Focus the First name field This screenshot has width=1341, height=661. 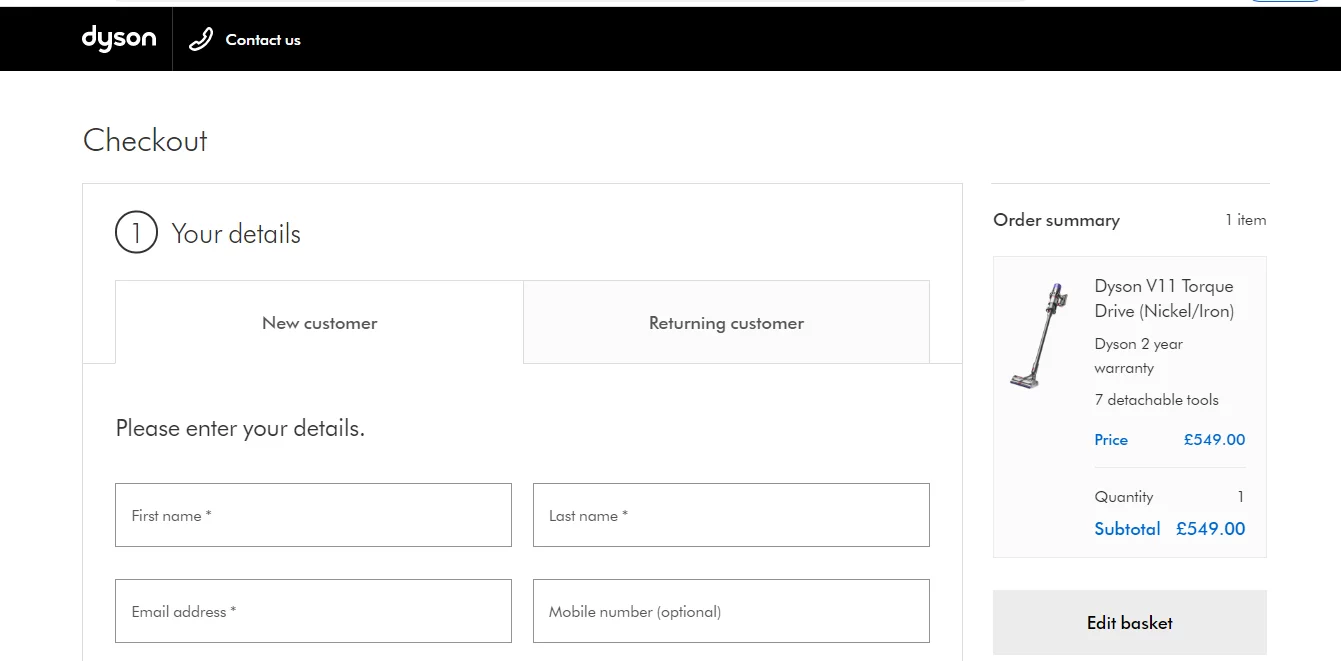click(x=313, y=515)
